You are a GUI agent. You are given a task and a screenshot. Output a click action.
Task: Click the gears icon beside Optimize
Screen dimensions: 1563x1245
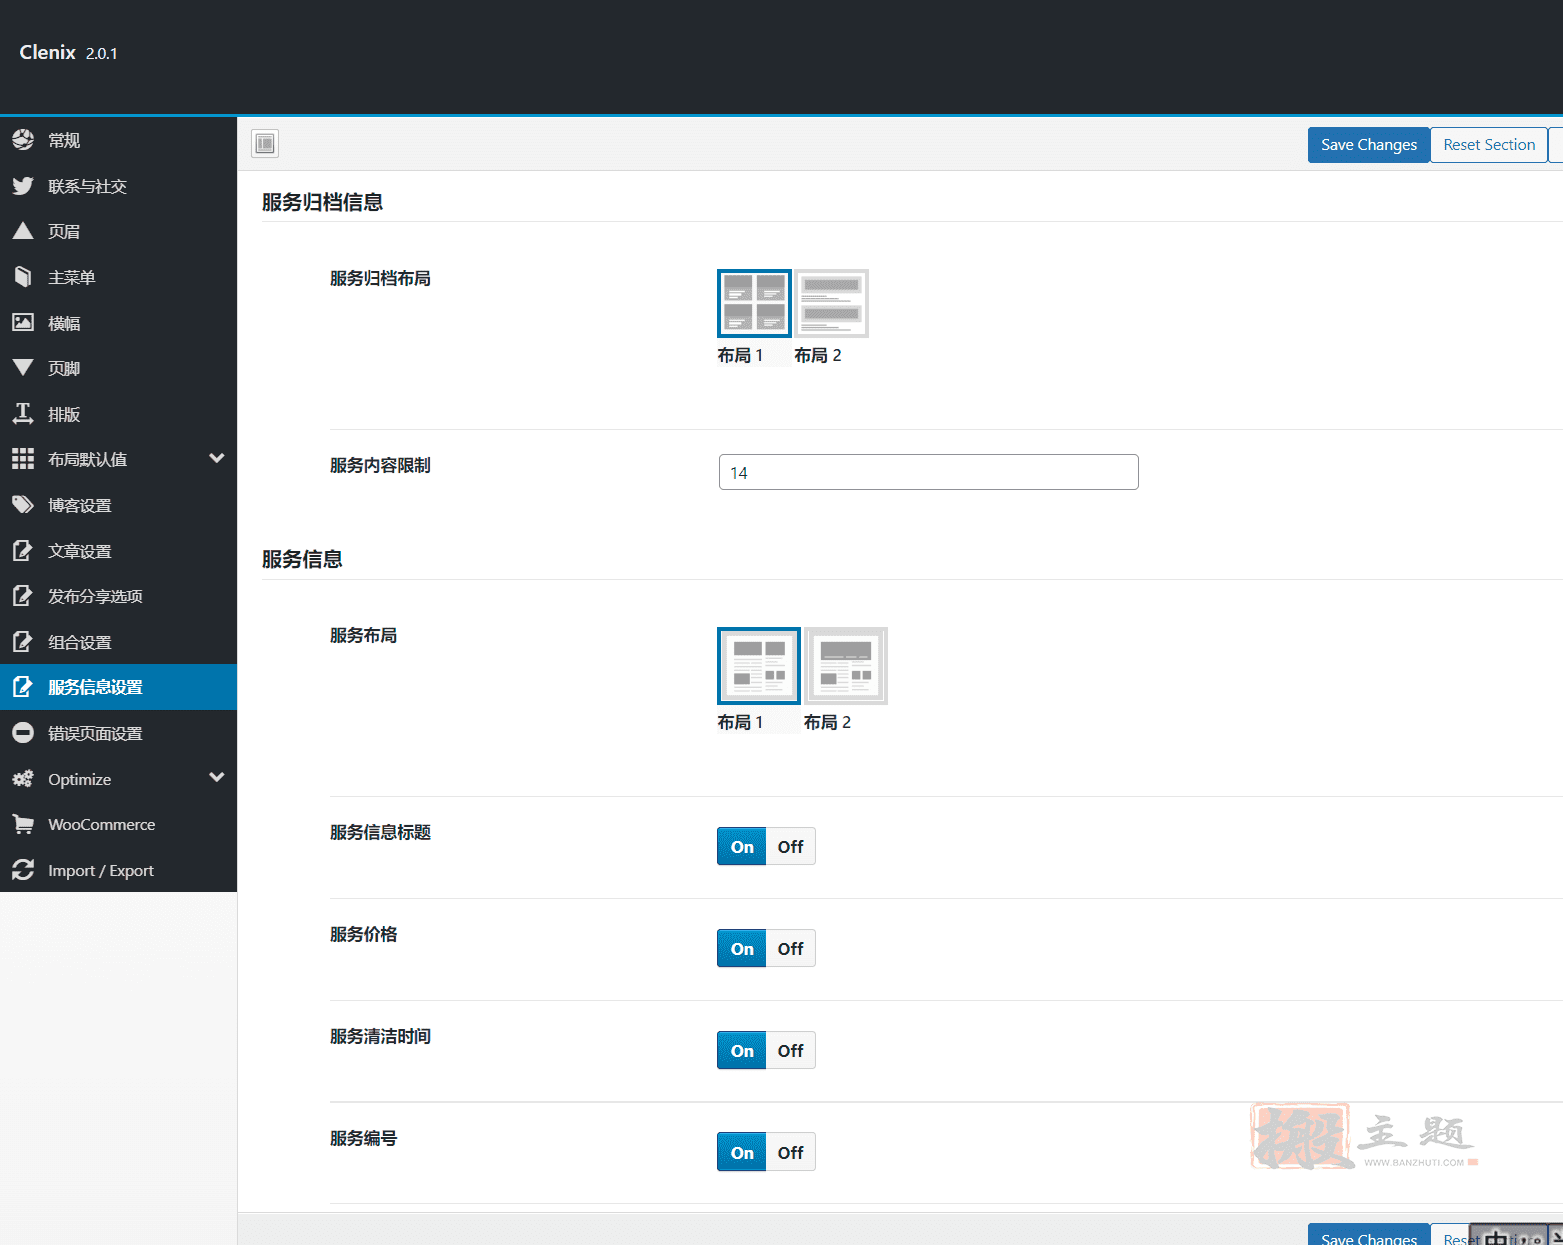(23, 779)
